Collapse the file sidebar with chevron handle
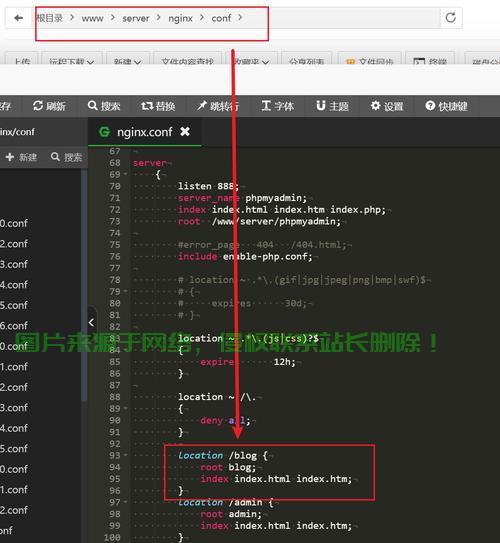 91,322
